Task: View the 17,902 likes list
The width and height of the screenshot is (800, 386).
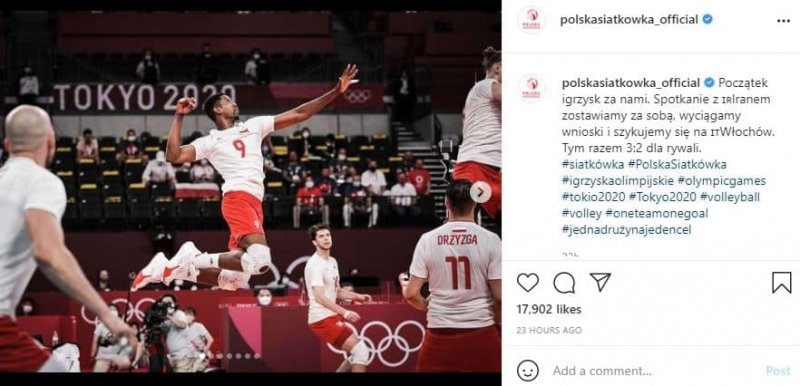Action: click(549, 310)
